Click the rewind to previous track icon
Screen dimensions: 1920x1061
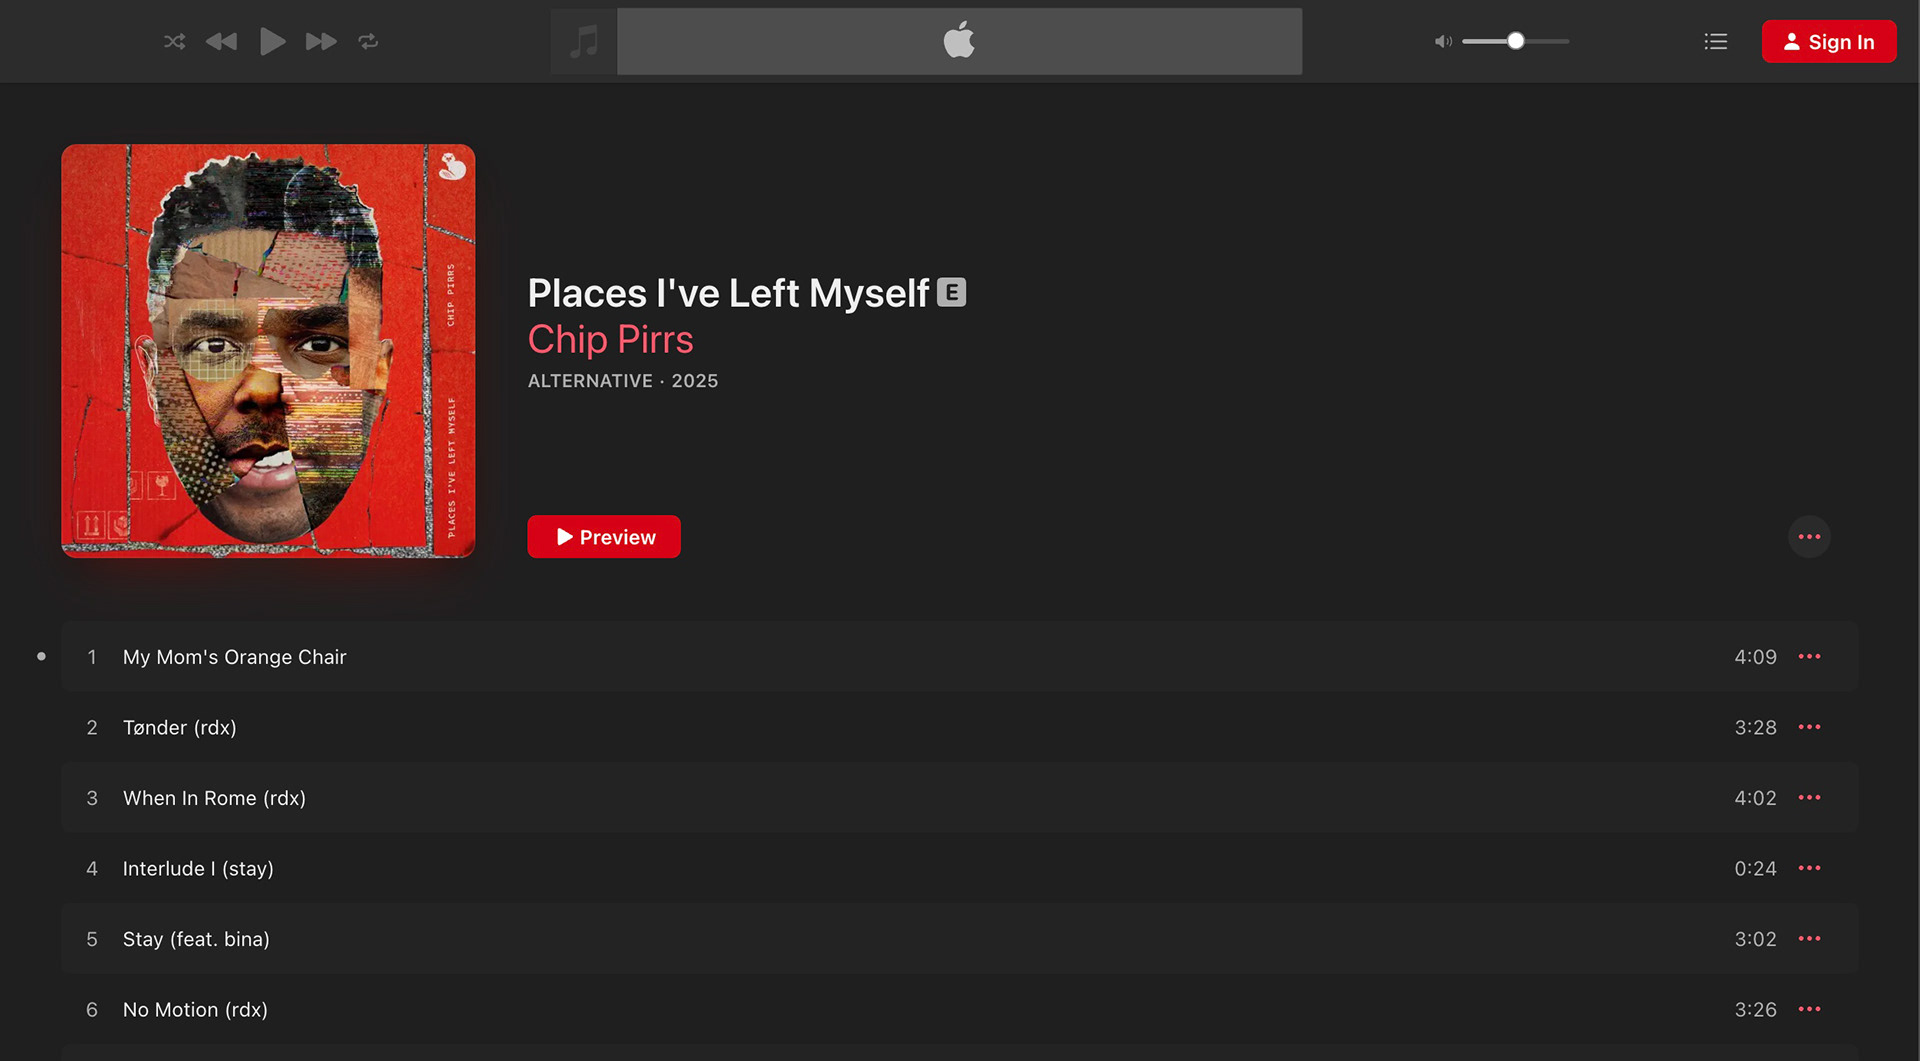pyautogui.click(x=222, y=41)
